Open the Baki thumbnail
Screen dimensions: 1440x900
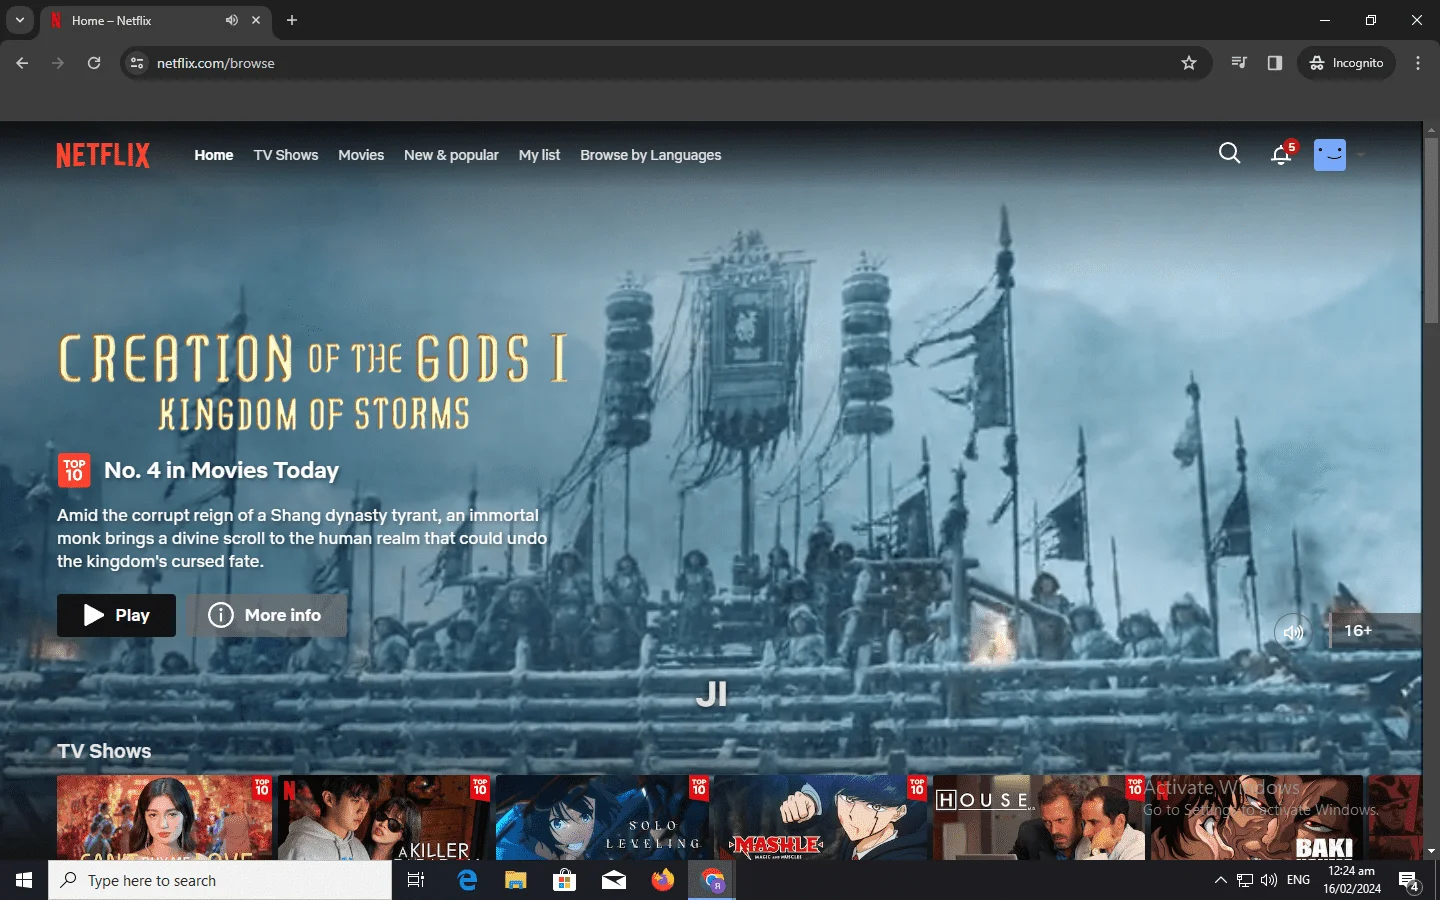pos(1257,817)
